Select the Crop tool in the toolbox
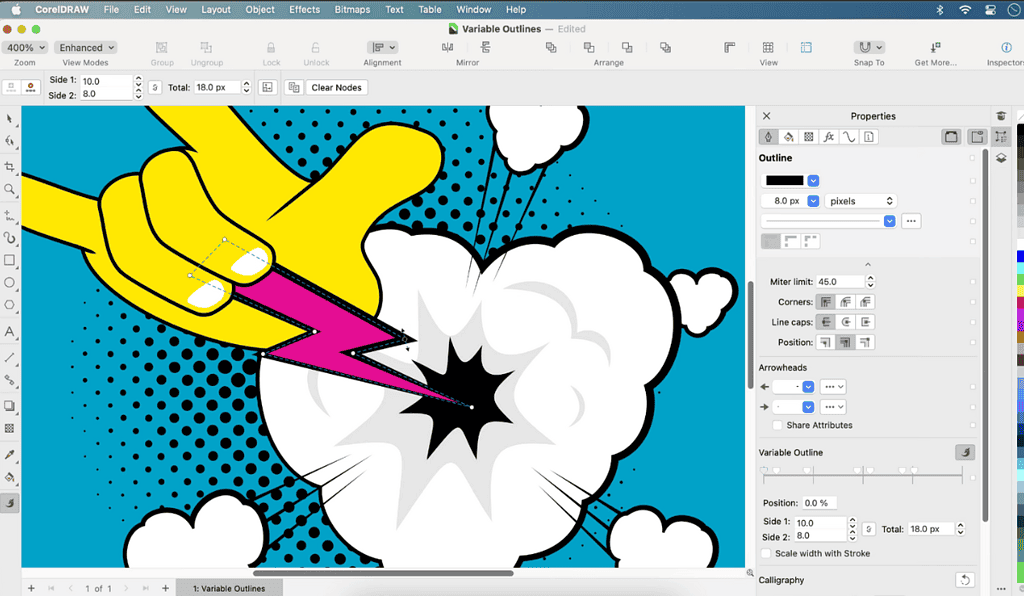This screenshot has width=1024, height=596. pyautogui.click(x=10, y=166)
